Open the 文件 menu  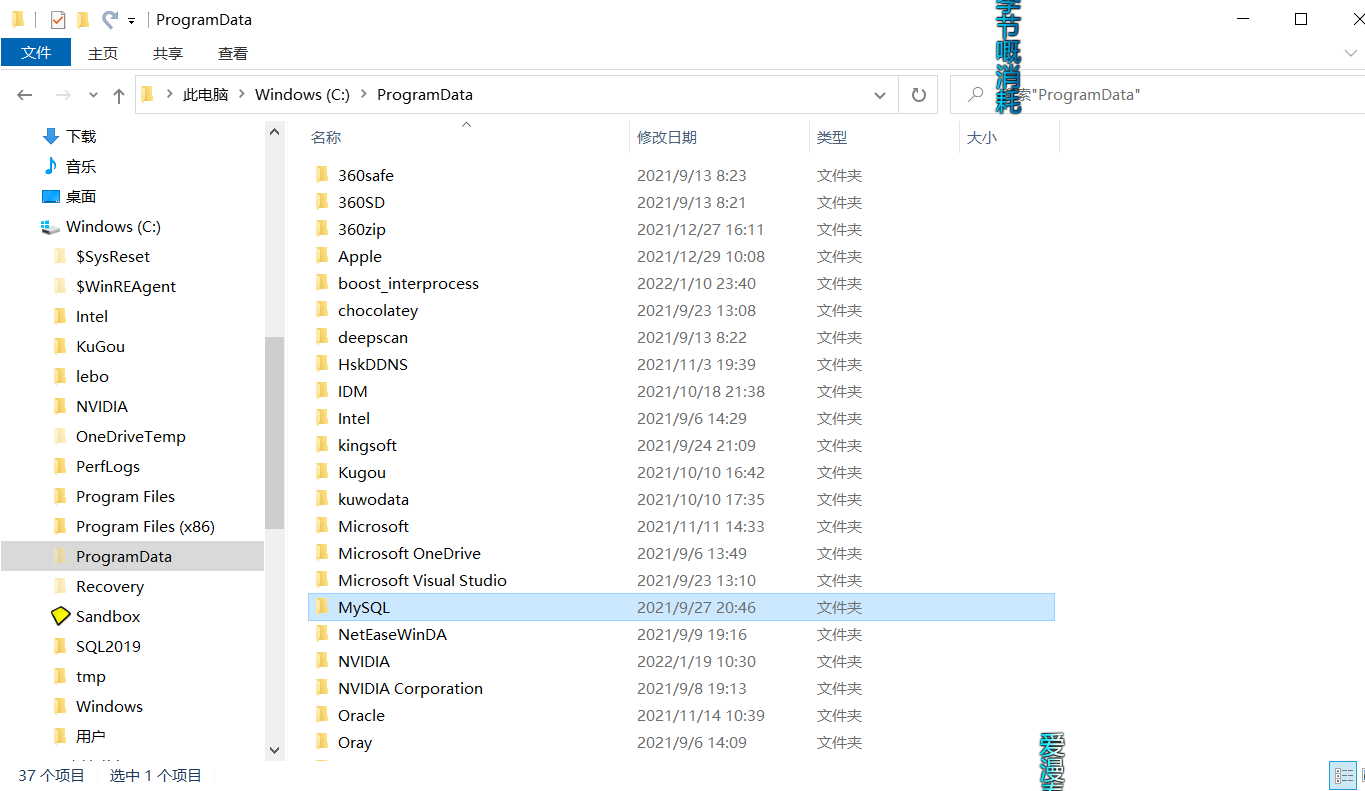[36, 53]
